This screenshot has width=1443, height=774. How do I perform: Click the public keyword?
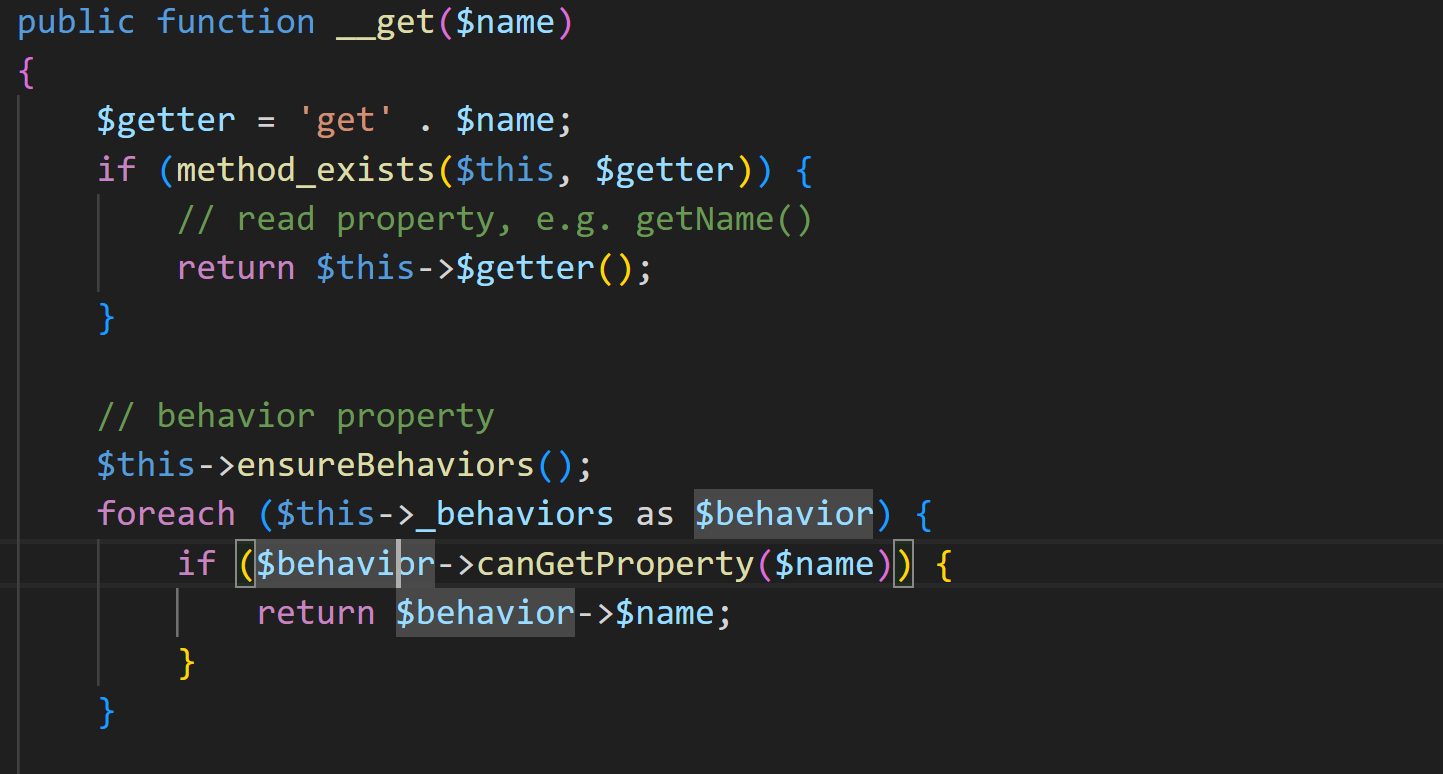(76, 22)
